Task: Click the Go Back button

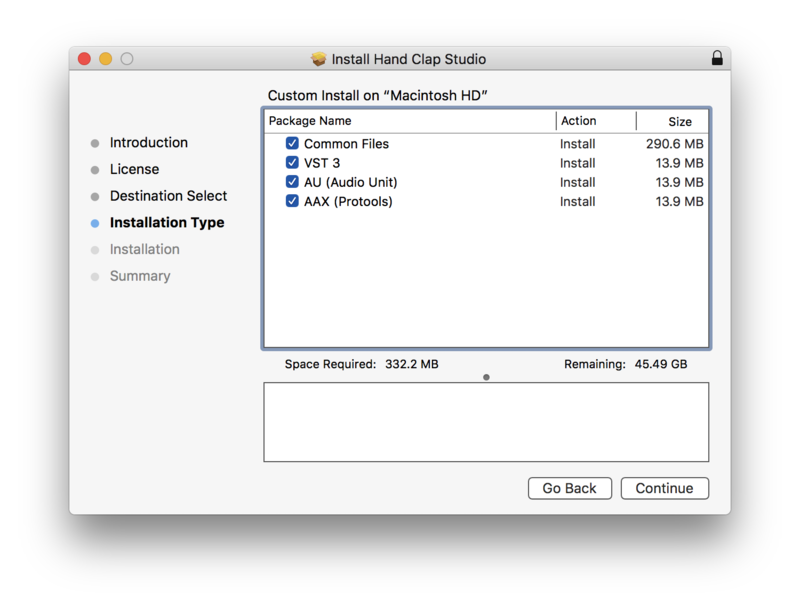Action: coord(569,488)
